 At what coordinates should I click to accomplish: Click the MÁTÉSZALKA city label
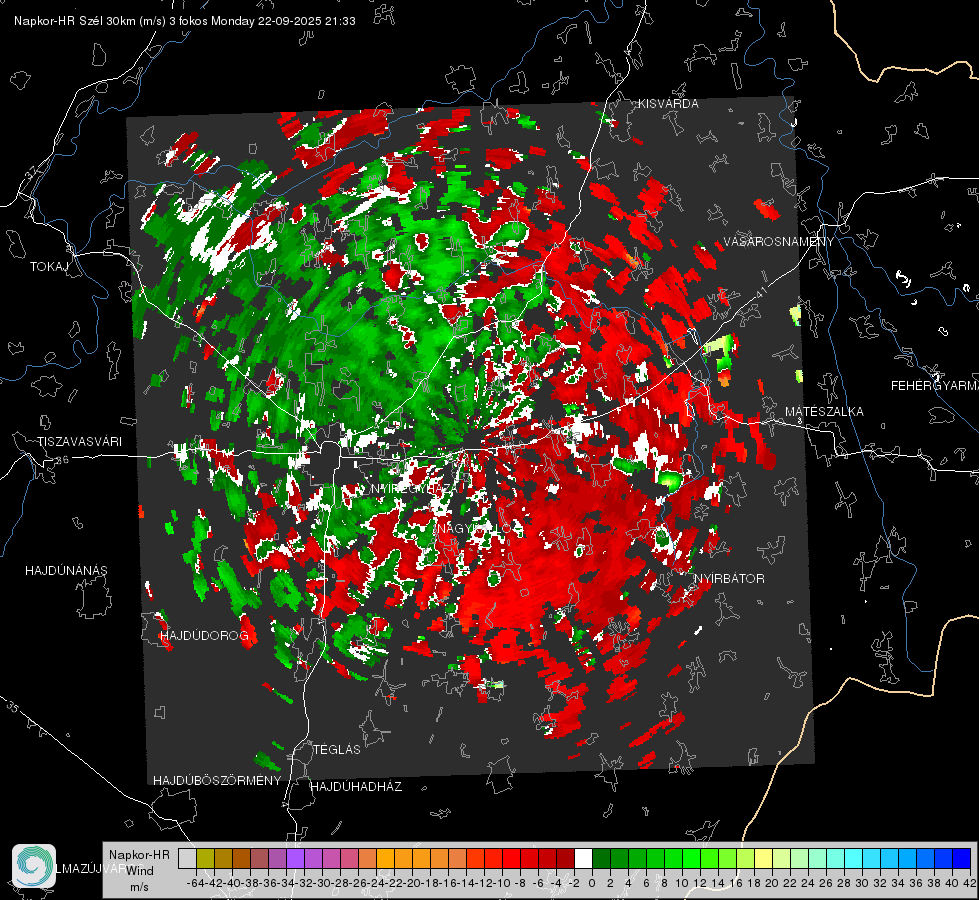[824, 412]
